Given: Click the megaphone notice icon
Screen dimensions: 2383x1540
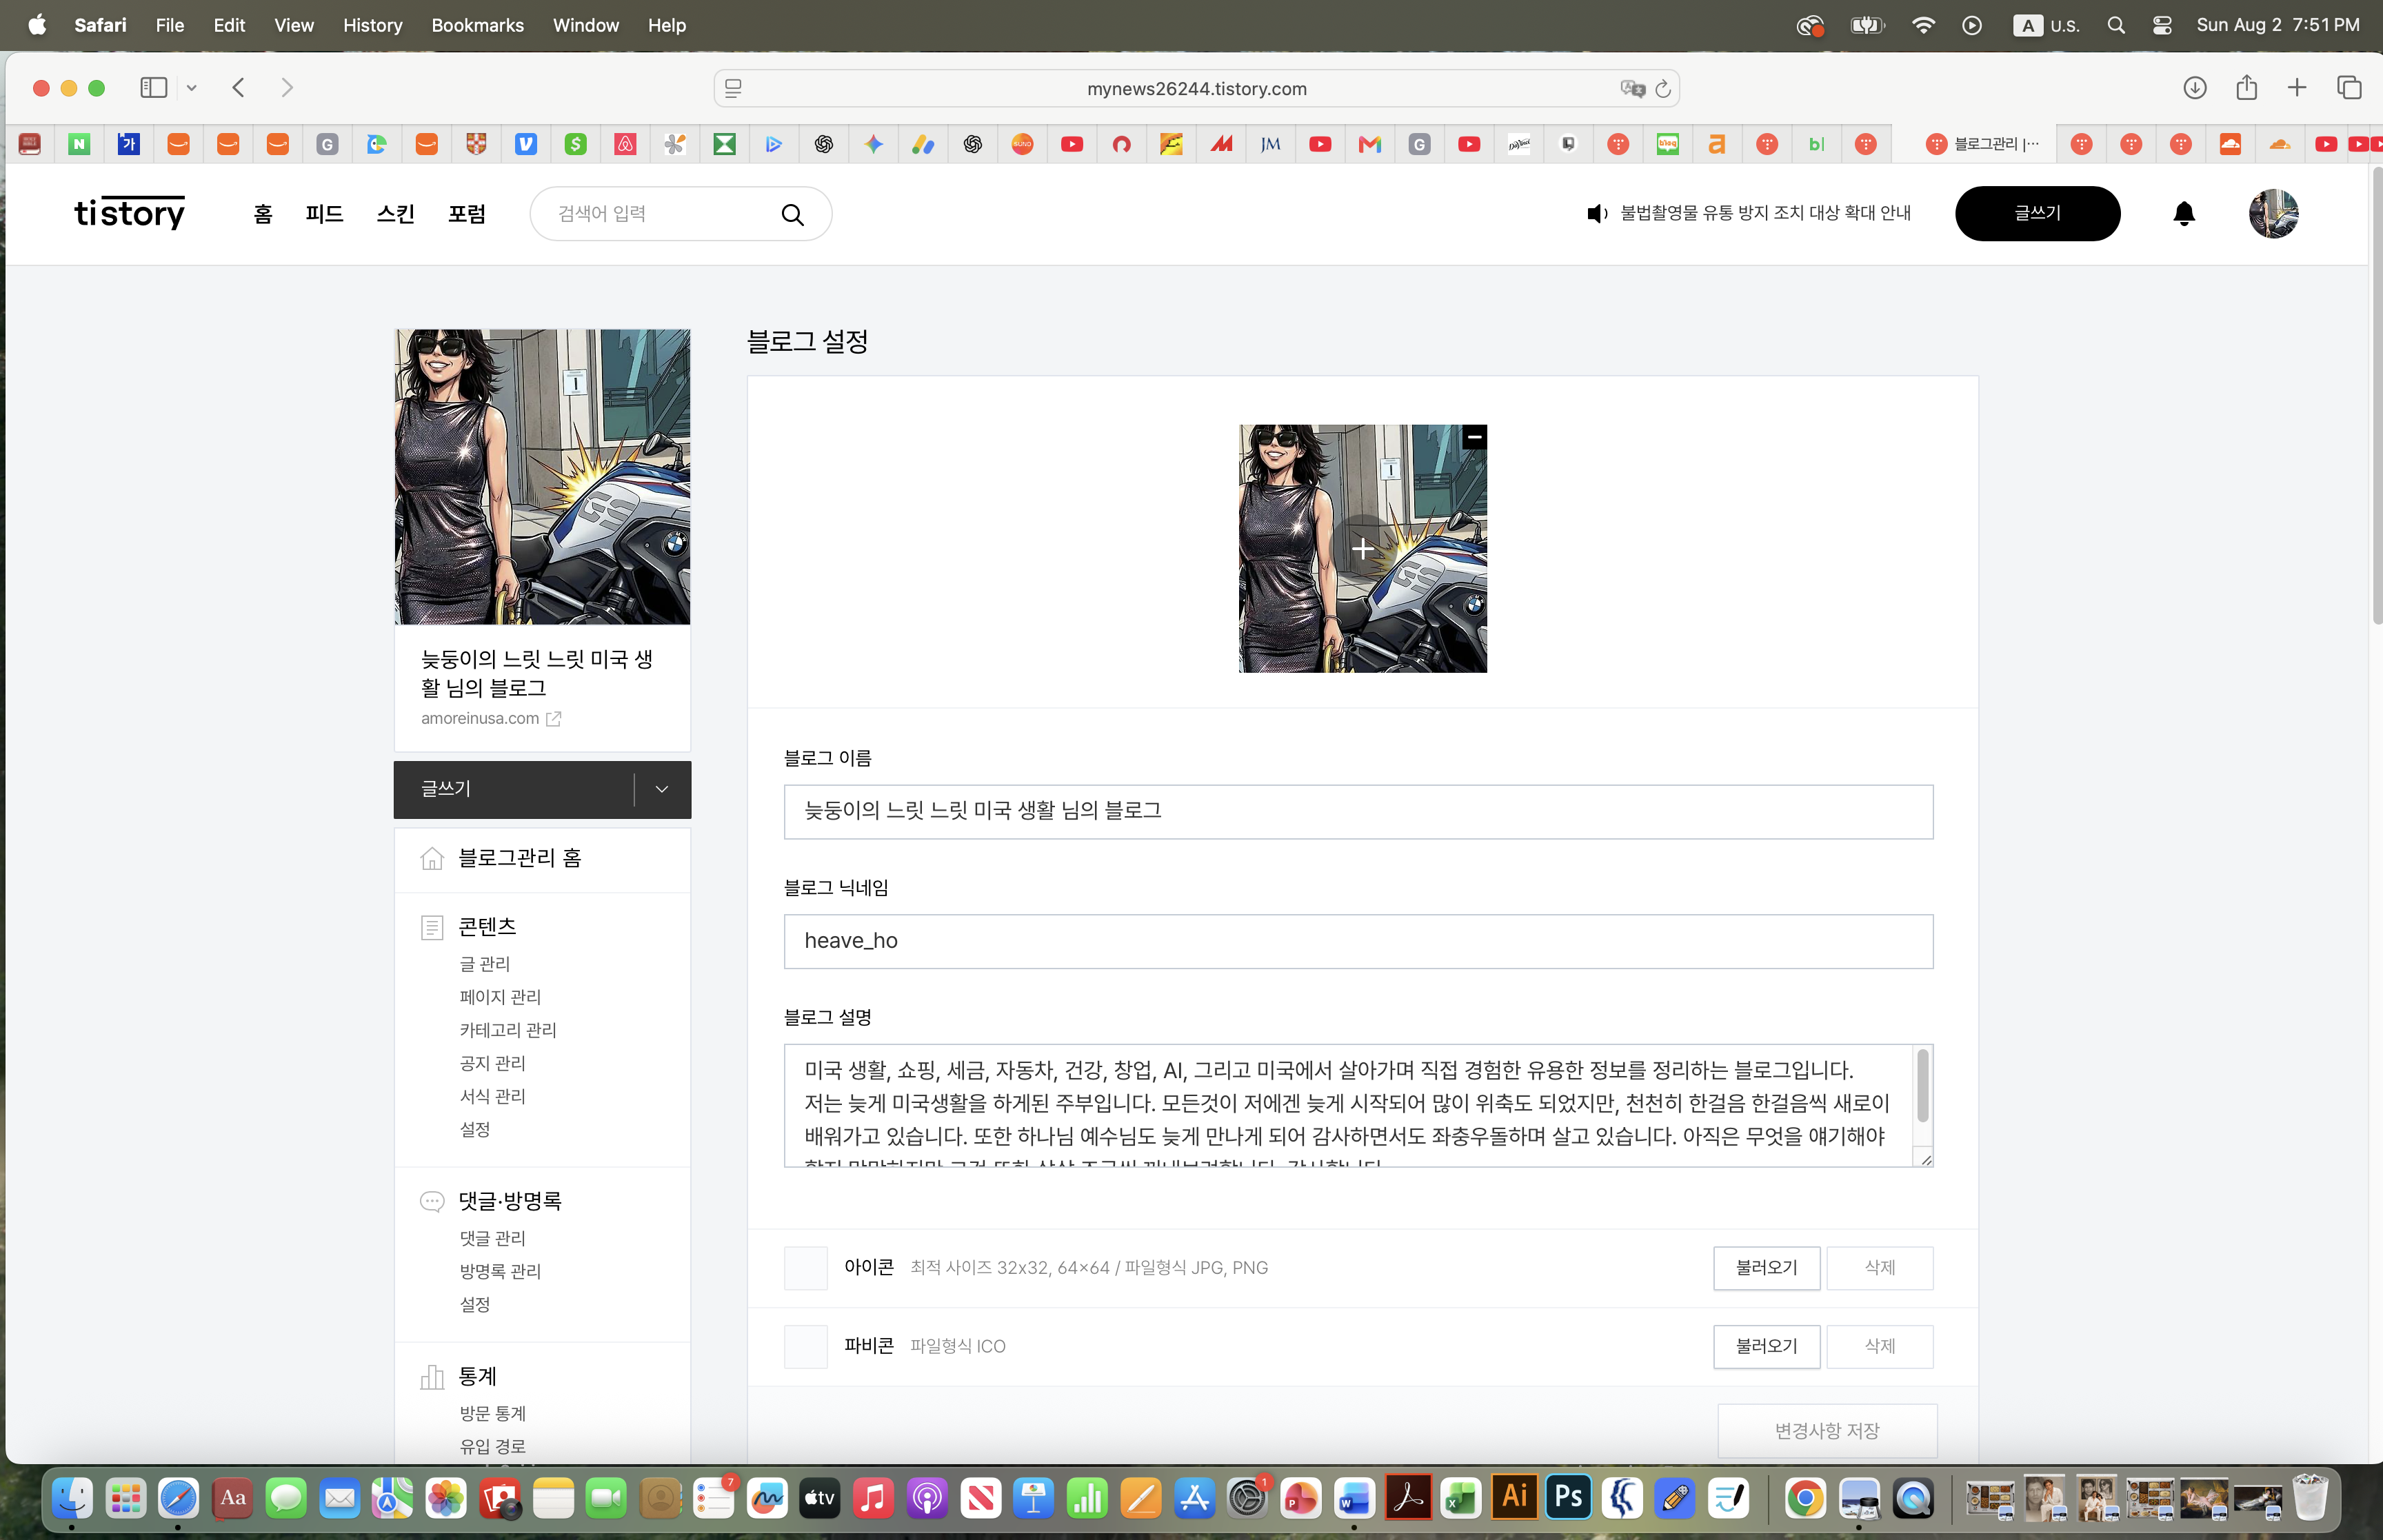Looking at the screenshot, I should 1597,213.
